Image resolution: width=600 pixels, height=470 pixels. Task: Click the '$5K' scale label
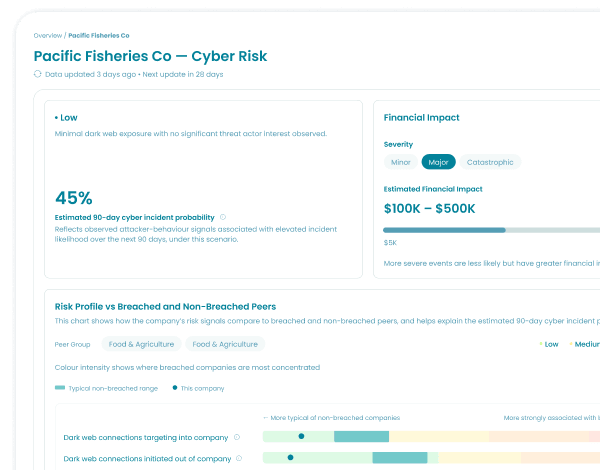(390, 243)
